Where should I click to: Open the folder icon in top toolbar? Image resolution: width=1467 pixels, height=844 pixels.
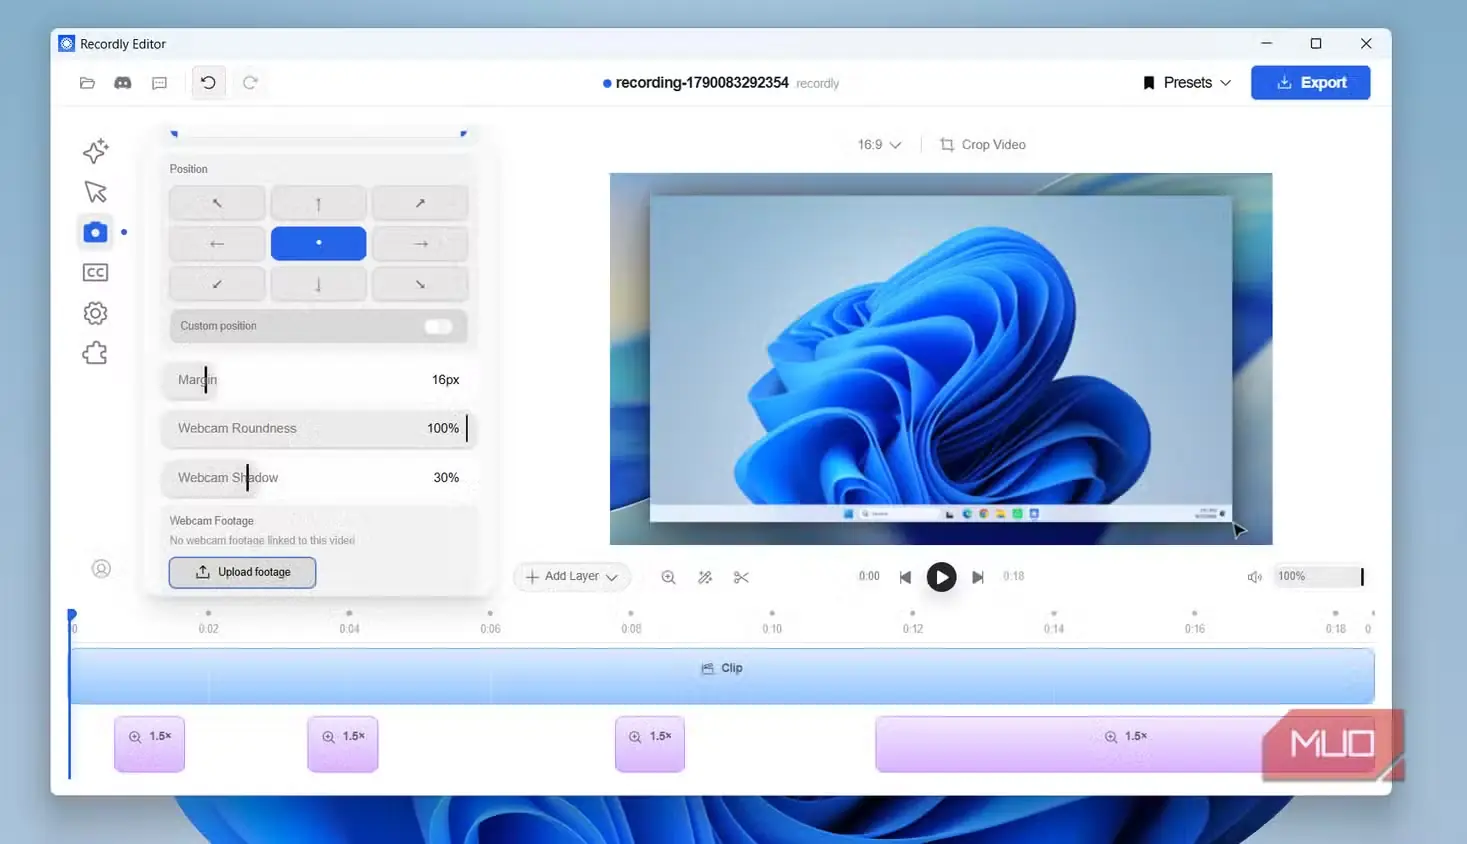point(87,83)
